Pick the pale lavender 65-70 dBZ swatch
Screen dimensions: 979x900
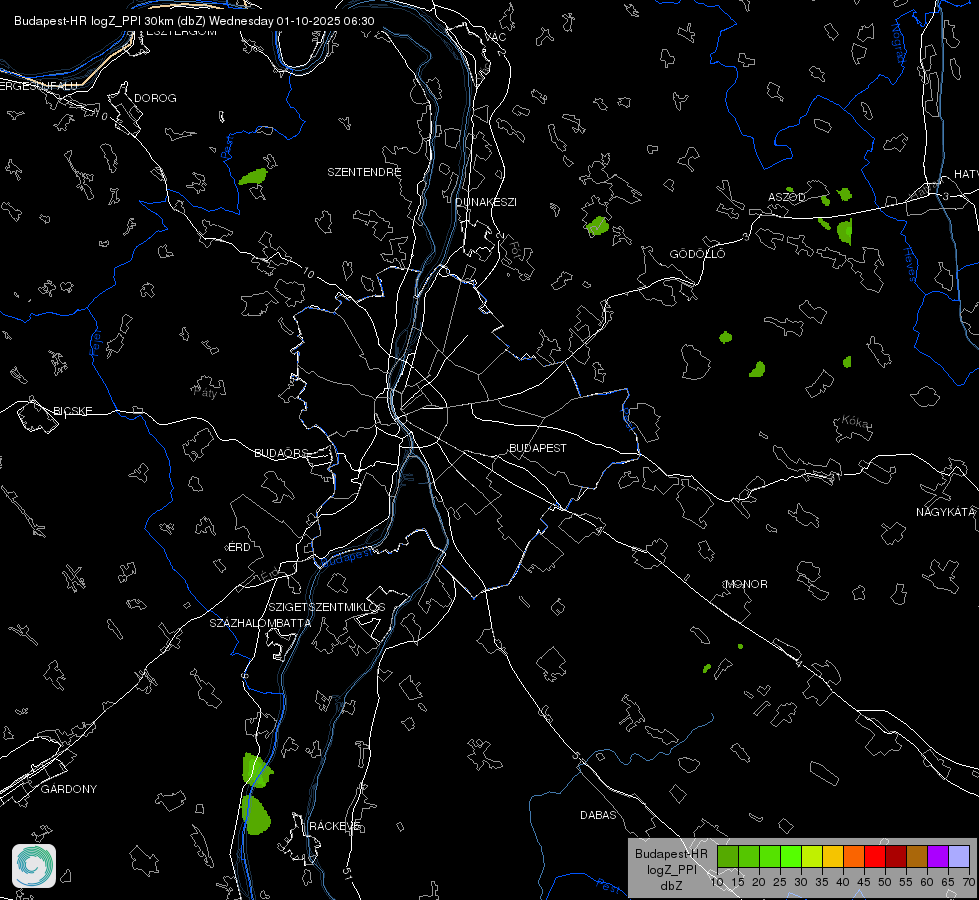coord(959,856)
